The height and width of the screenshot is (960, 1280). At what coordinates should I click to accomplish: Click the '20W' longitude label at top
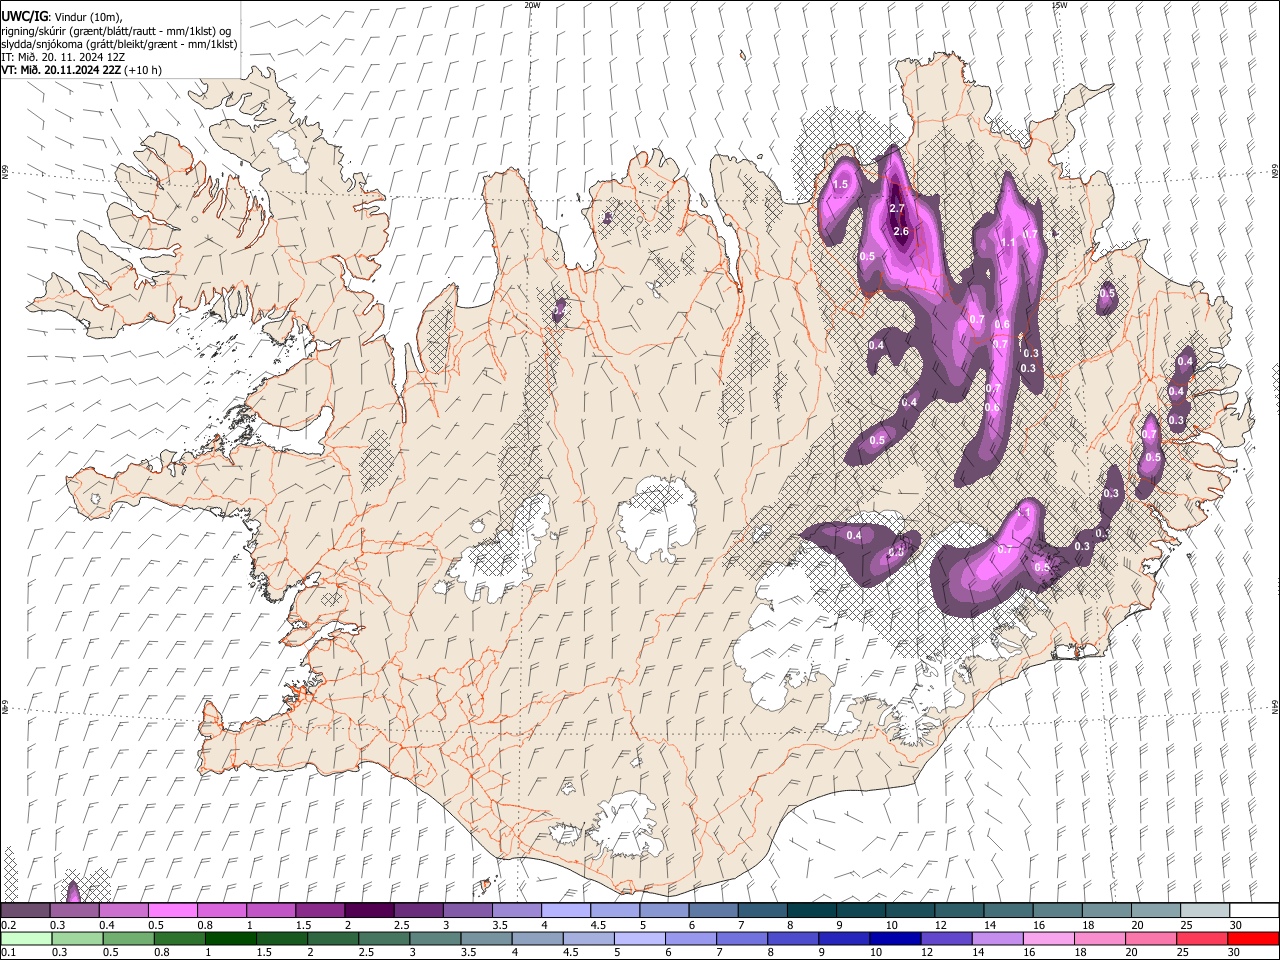(533, 5)
